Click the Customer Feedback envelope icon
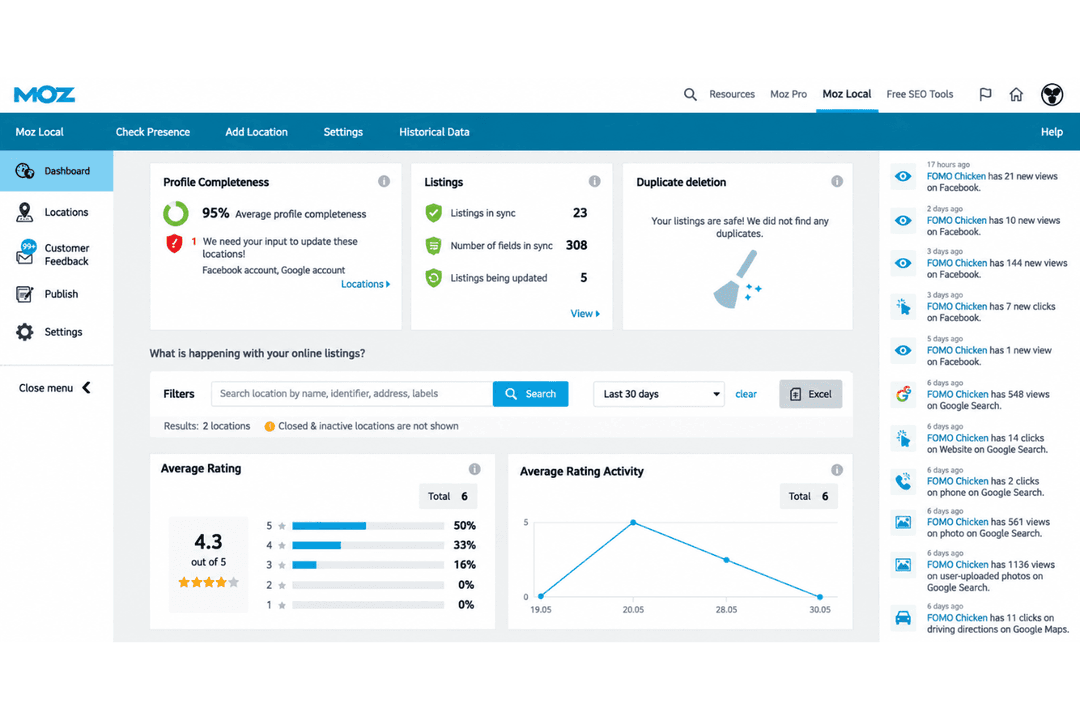This screenshot has height=720, width=1080. (x=25, y=253)
